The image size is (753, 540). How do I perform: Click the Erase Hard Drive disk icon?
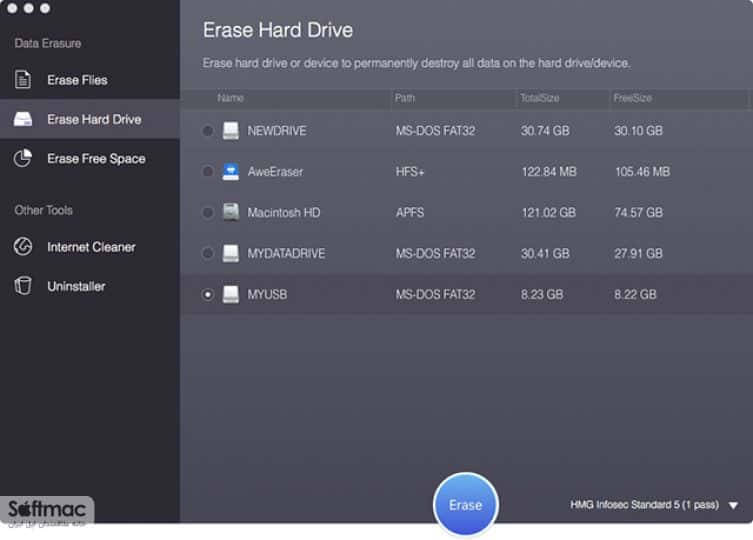coord(23,119)
